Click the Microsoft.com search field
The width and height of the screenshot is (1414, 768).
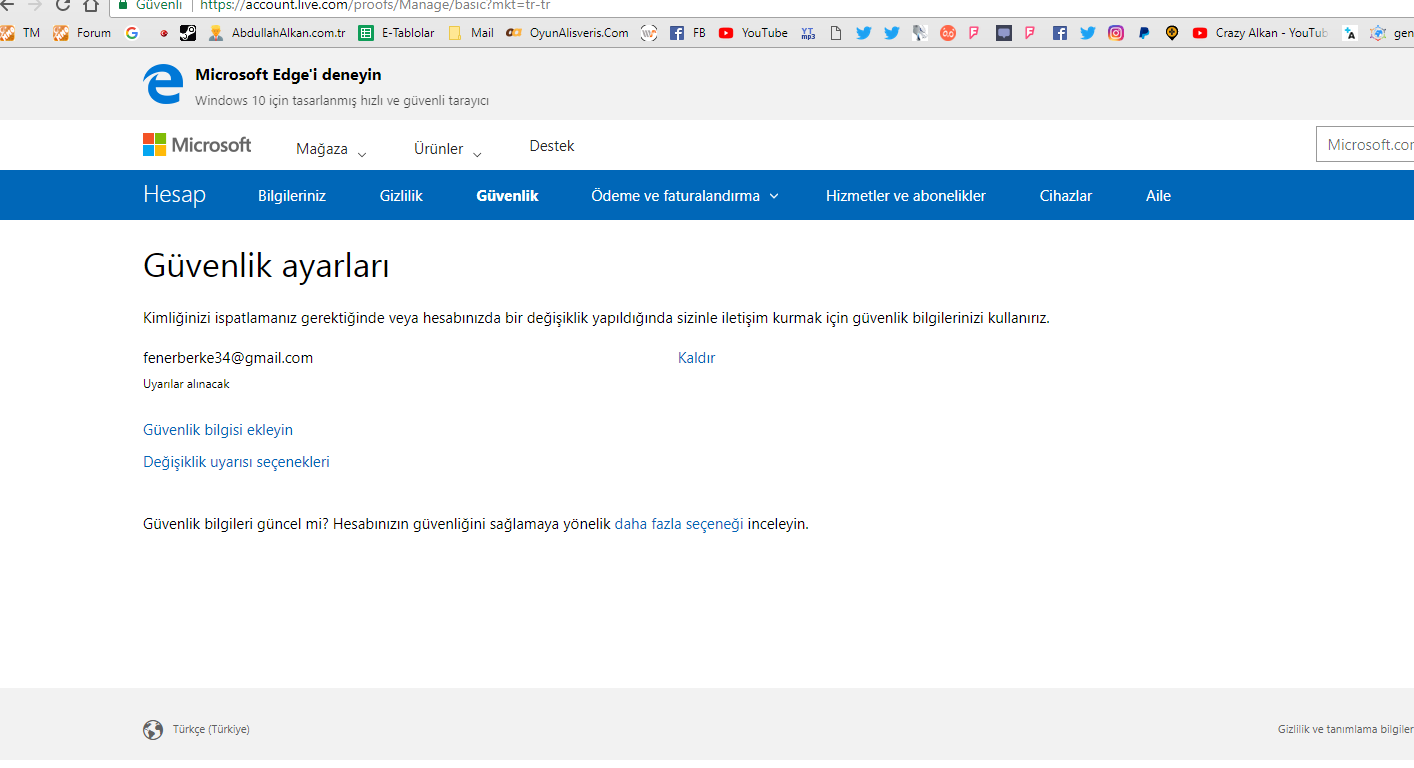pyautogui.click(x=1365, y=145)
